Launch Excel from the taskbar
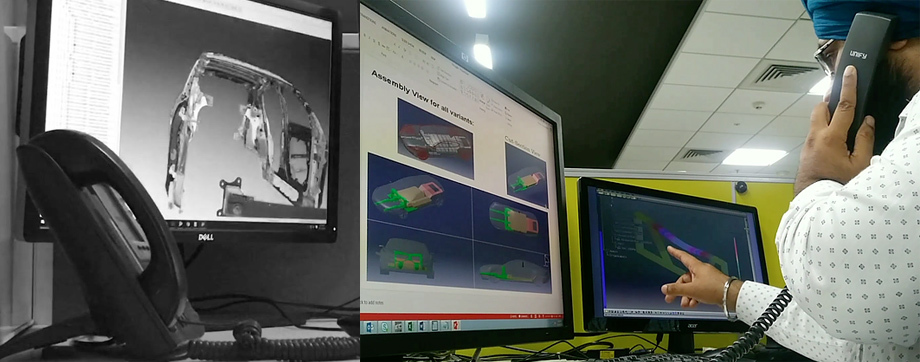Image resolution: width=920 pixels, height=362 pixels. (x=410, y=327)
